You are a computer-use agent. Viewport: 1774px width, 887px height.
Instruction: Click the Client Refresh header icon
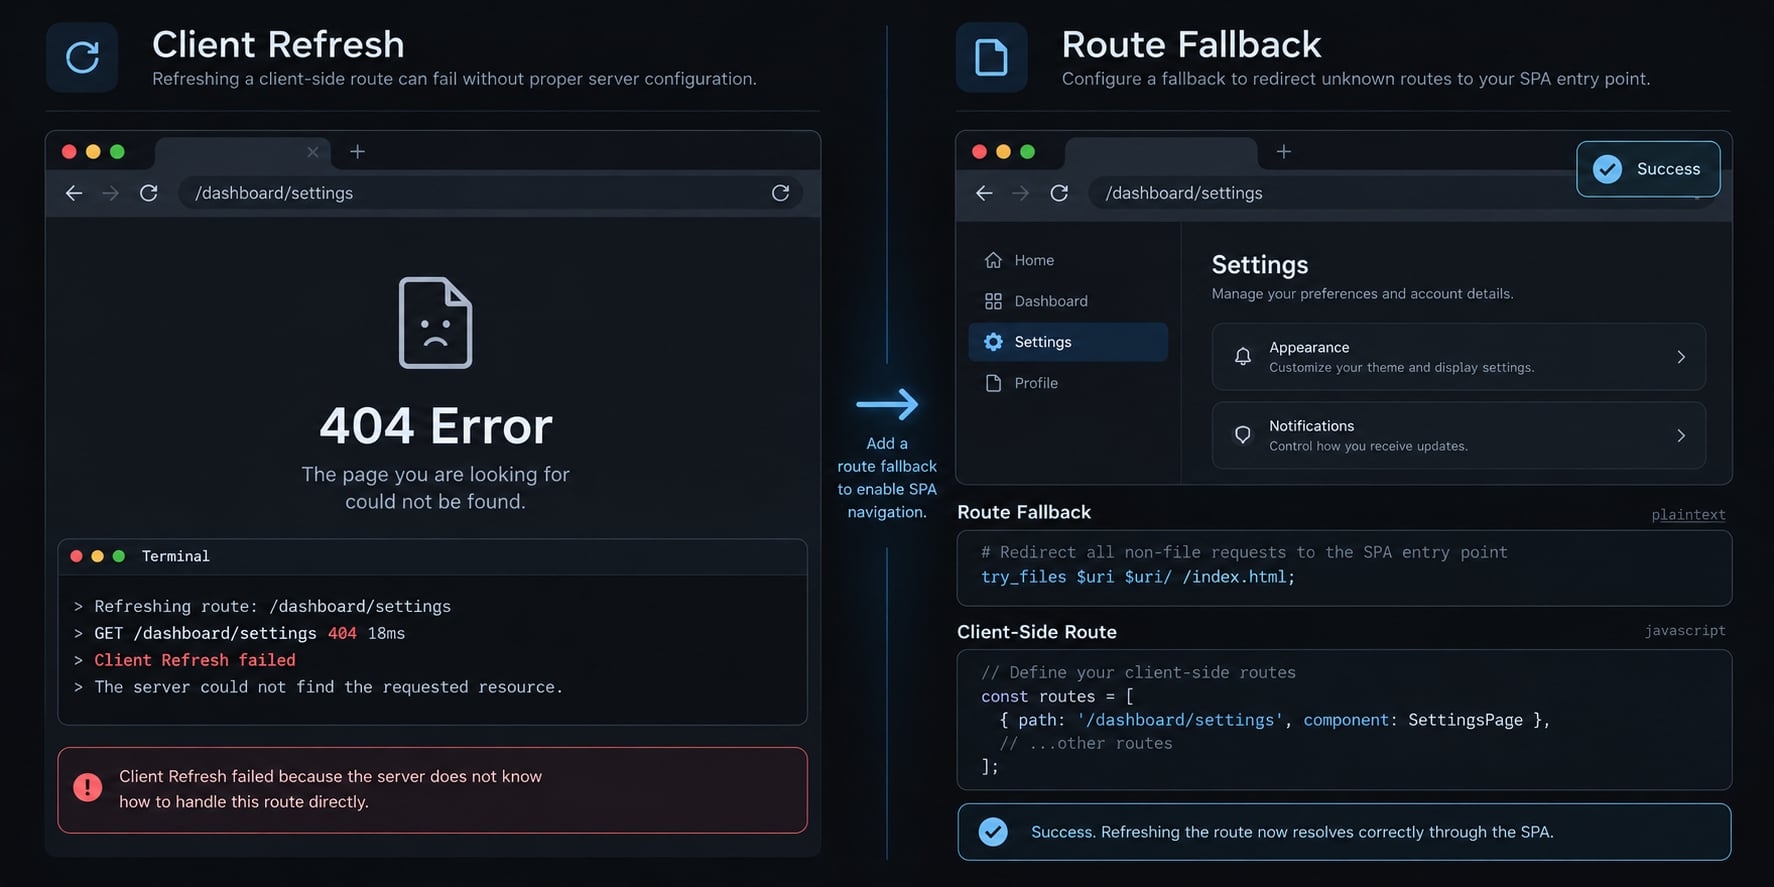[x=82, y=57]
